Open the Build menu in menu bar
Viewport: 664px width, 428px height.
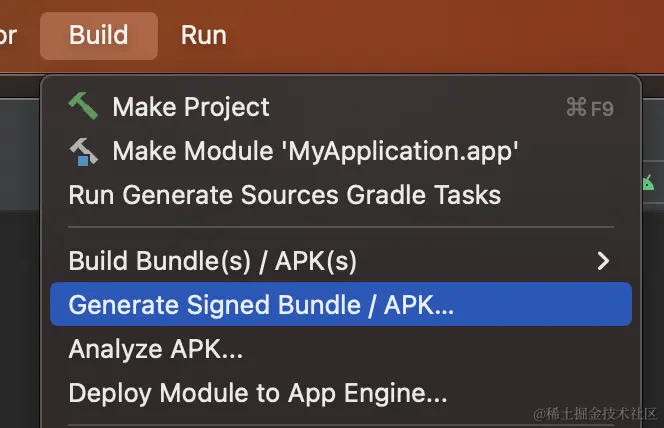pos(99,36)
